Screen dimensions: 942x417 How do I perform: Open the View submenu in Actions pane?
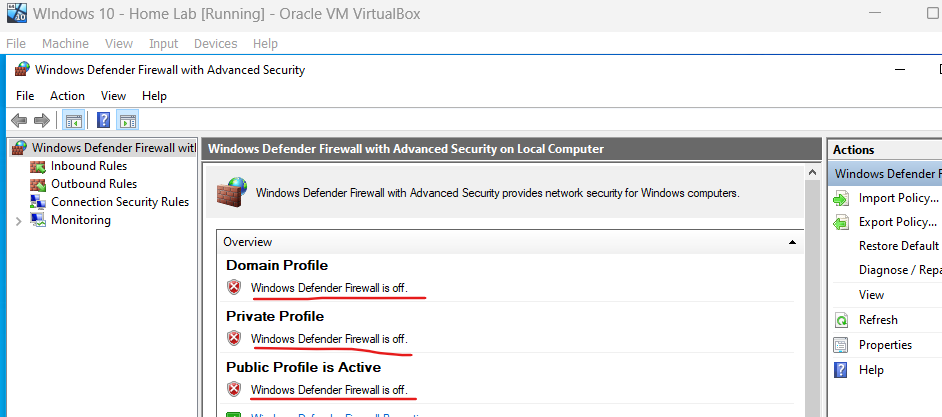click(871, 295)
